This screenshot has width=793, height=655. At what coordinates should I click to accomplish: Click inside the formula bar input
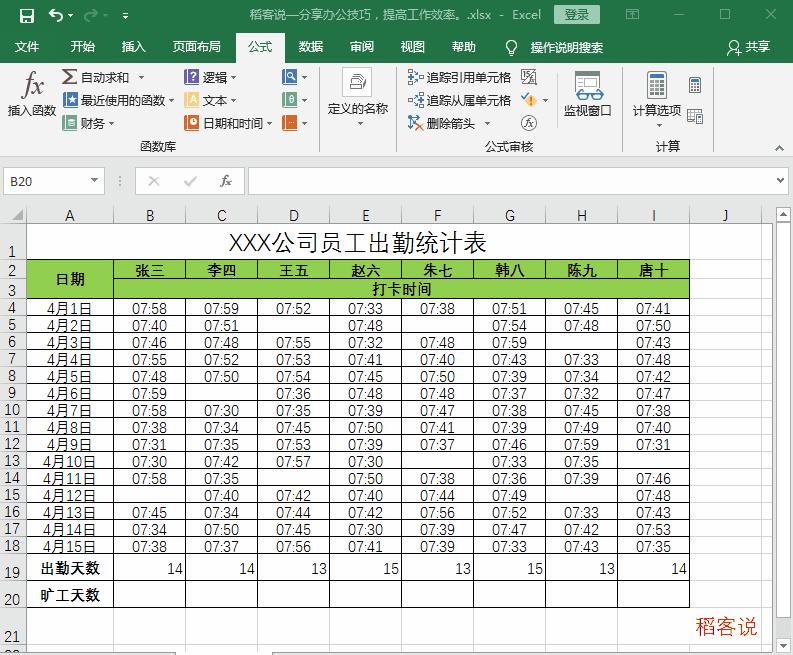click(x=510, y=181)
